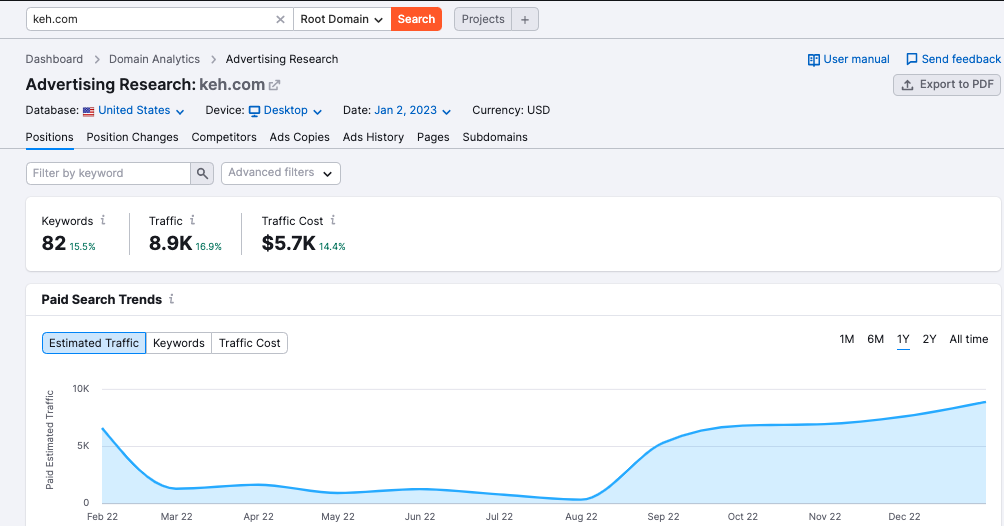Click the Aug 22 axis label
This screenshot has width=1004, height=526.
581,516
